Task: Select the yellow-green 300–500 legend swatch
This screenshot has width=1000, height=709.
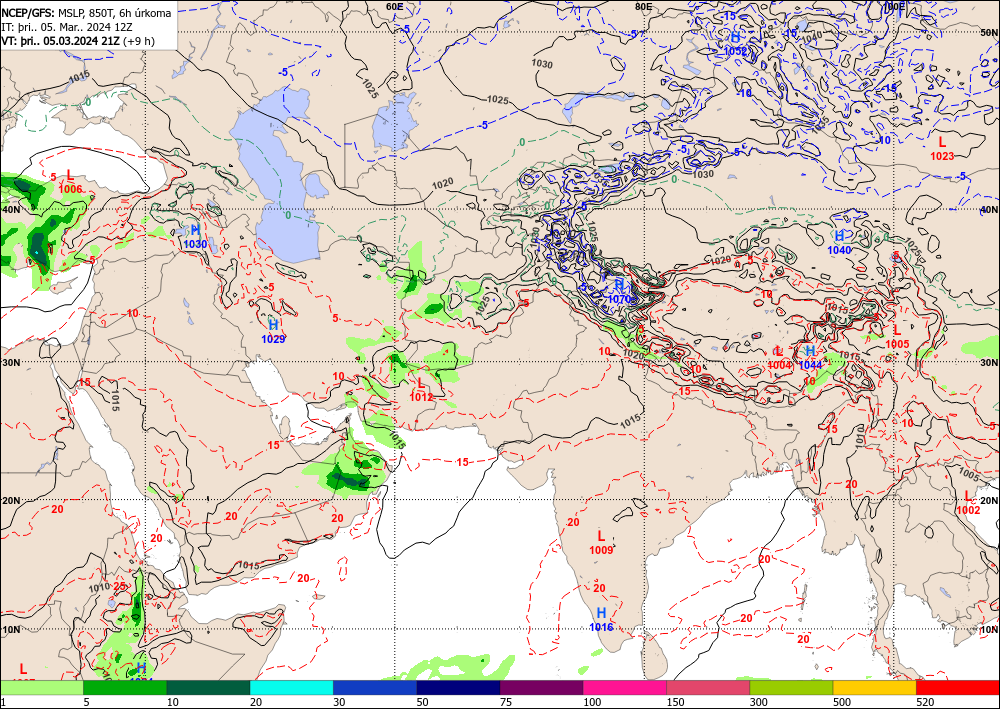Action: 791,687
